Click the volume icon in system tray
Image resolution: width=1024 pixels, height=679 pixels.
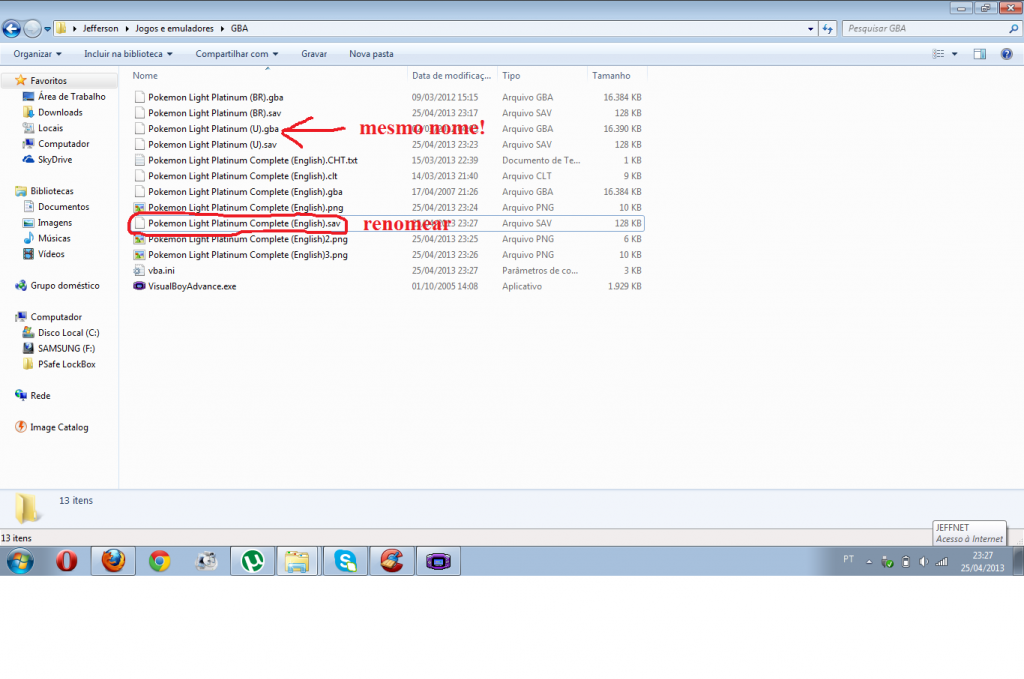point(923,561)
